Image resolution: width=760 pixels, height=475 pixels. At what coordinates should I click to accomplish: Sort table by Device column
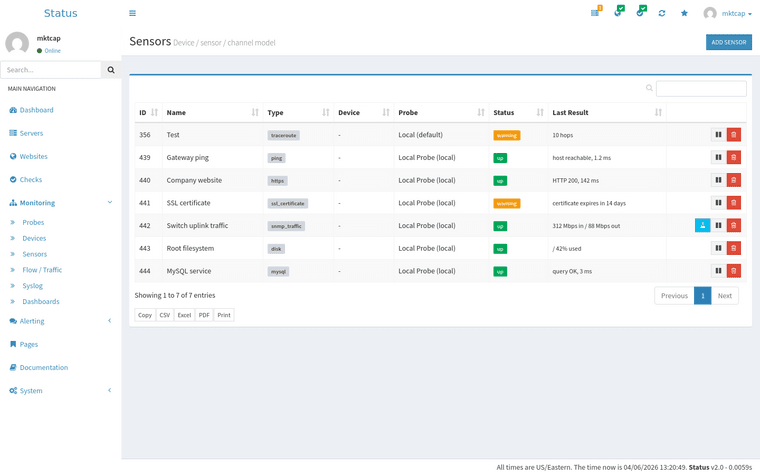pyautogui.click(x=364, y=112)
